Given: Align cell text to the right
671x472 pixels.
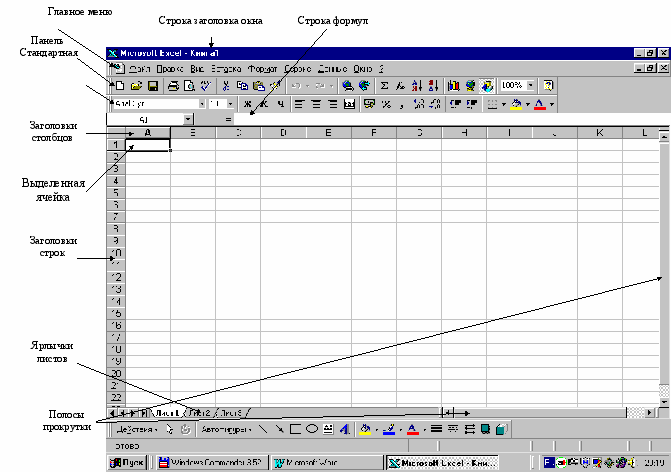Looking at the screenshot, I should tap(333, 104).
